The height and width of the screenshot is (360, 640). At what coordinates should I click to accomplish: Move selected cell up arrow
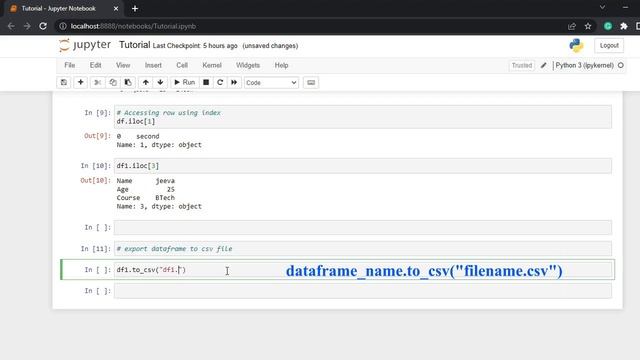point(145,82)
